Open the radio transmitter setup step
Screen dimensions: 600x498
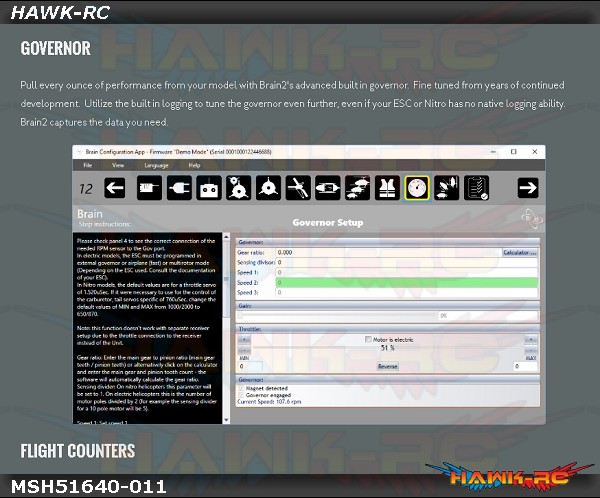coord(209,188)
